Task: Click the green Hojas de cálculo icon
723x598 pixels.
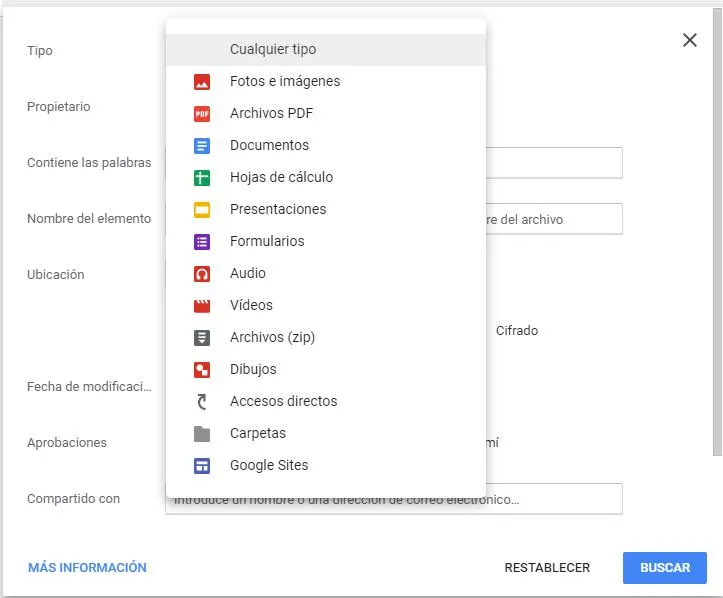Action: (202, 177)
